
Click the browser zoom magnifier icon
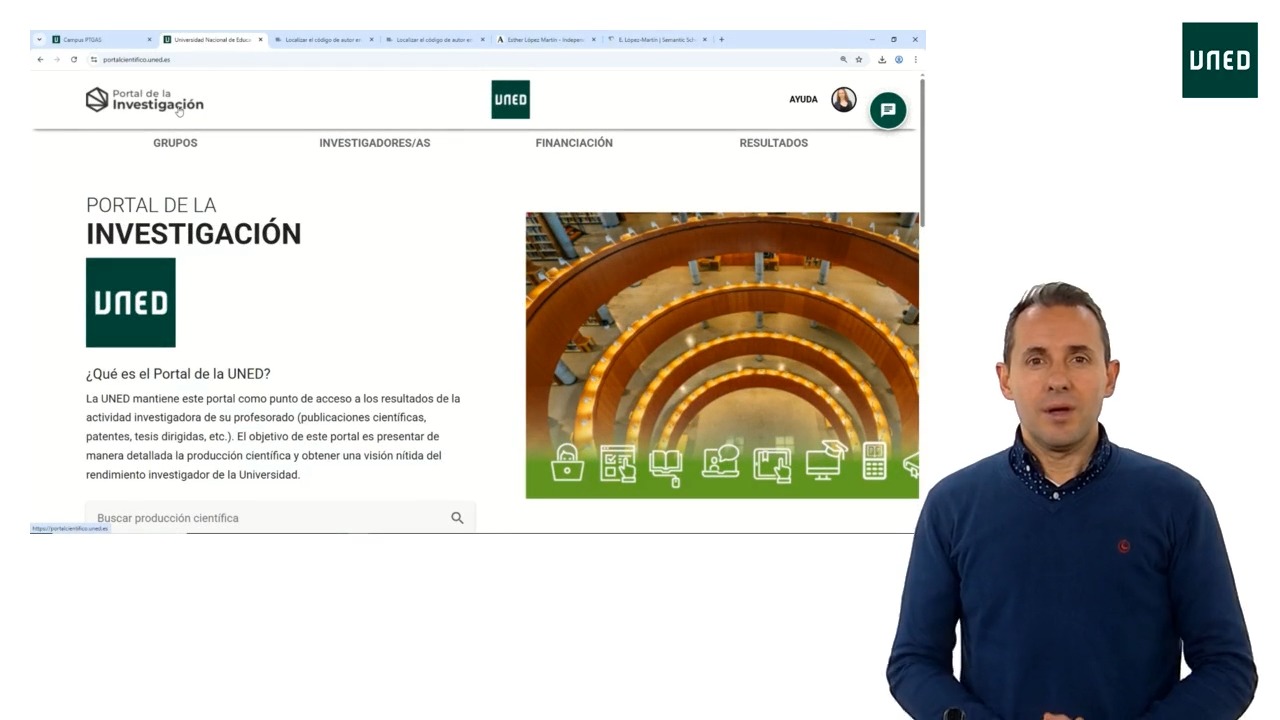(x=844, y=59)
